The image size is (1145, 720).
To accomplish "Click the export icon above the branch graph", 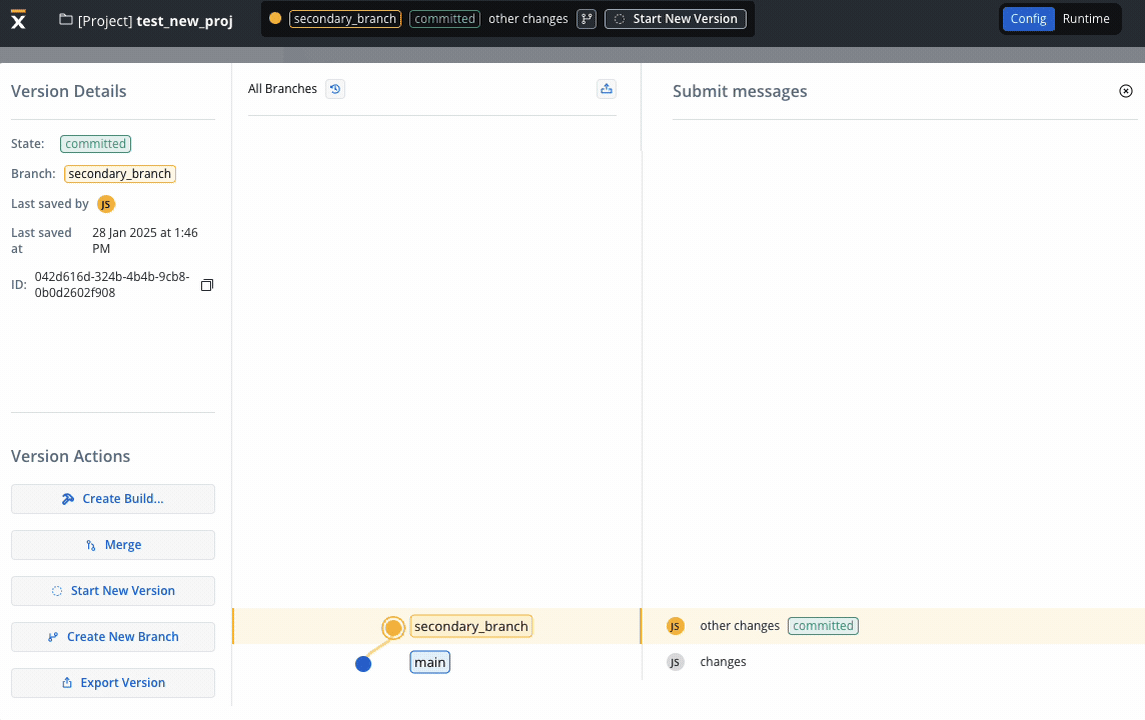I will [606, 89].
